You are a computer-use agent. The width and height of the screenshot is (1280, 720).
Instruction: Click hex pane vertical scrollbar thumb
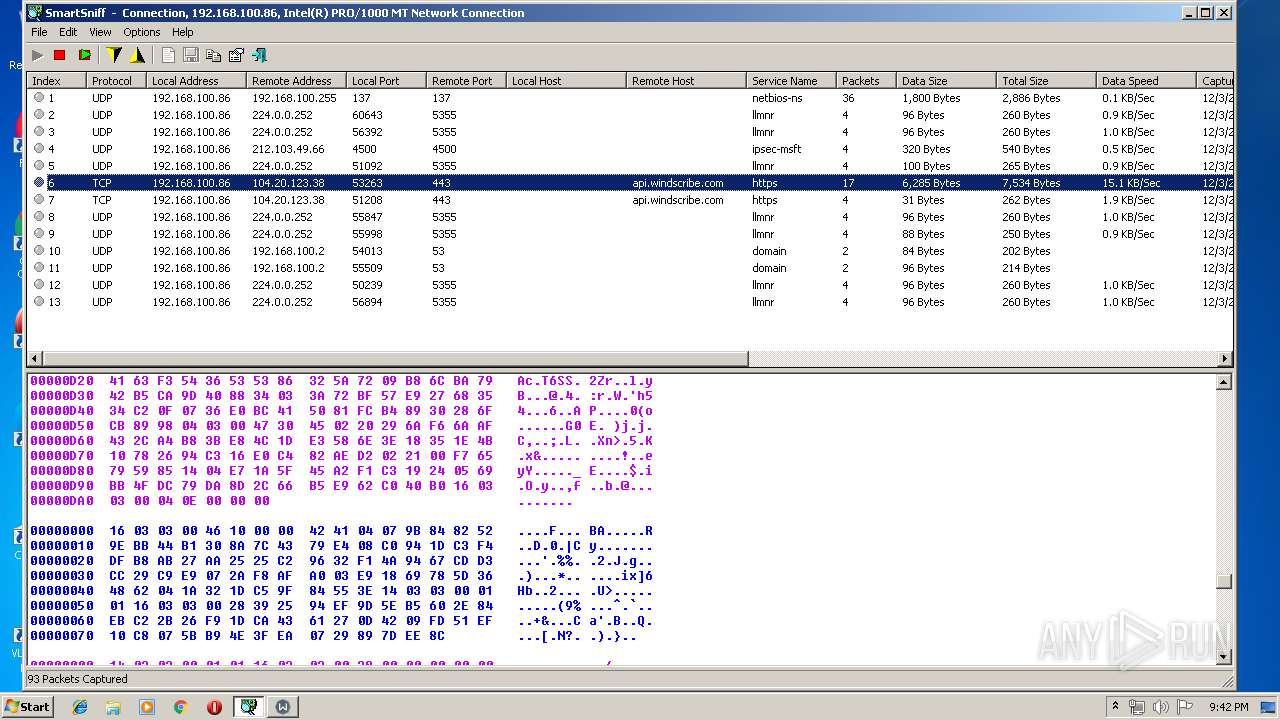point(1224,582)
